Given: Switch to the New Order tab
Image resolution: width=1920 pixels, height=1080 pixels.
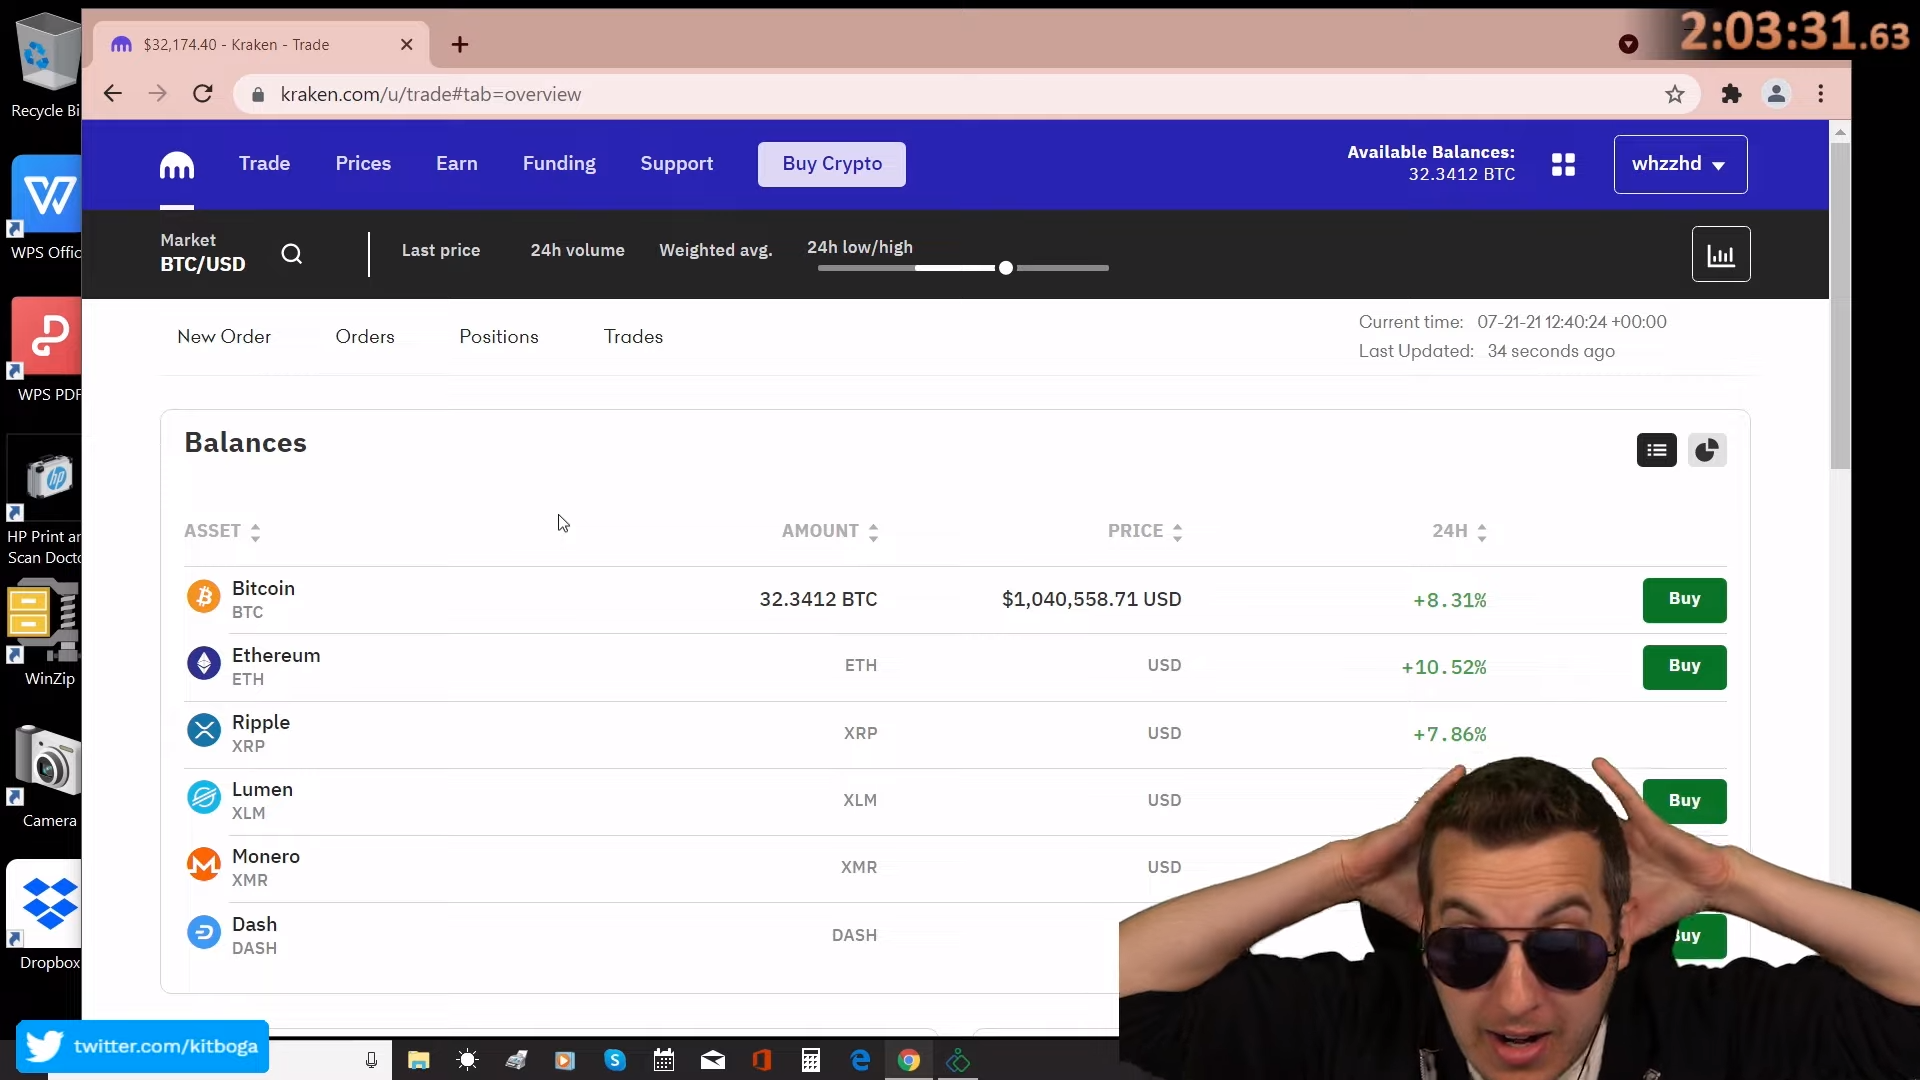Looking at the screenshot, I should 224,337.
